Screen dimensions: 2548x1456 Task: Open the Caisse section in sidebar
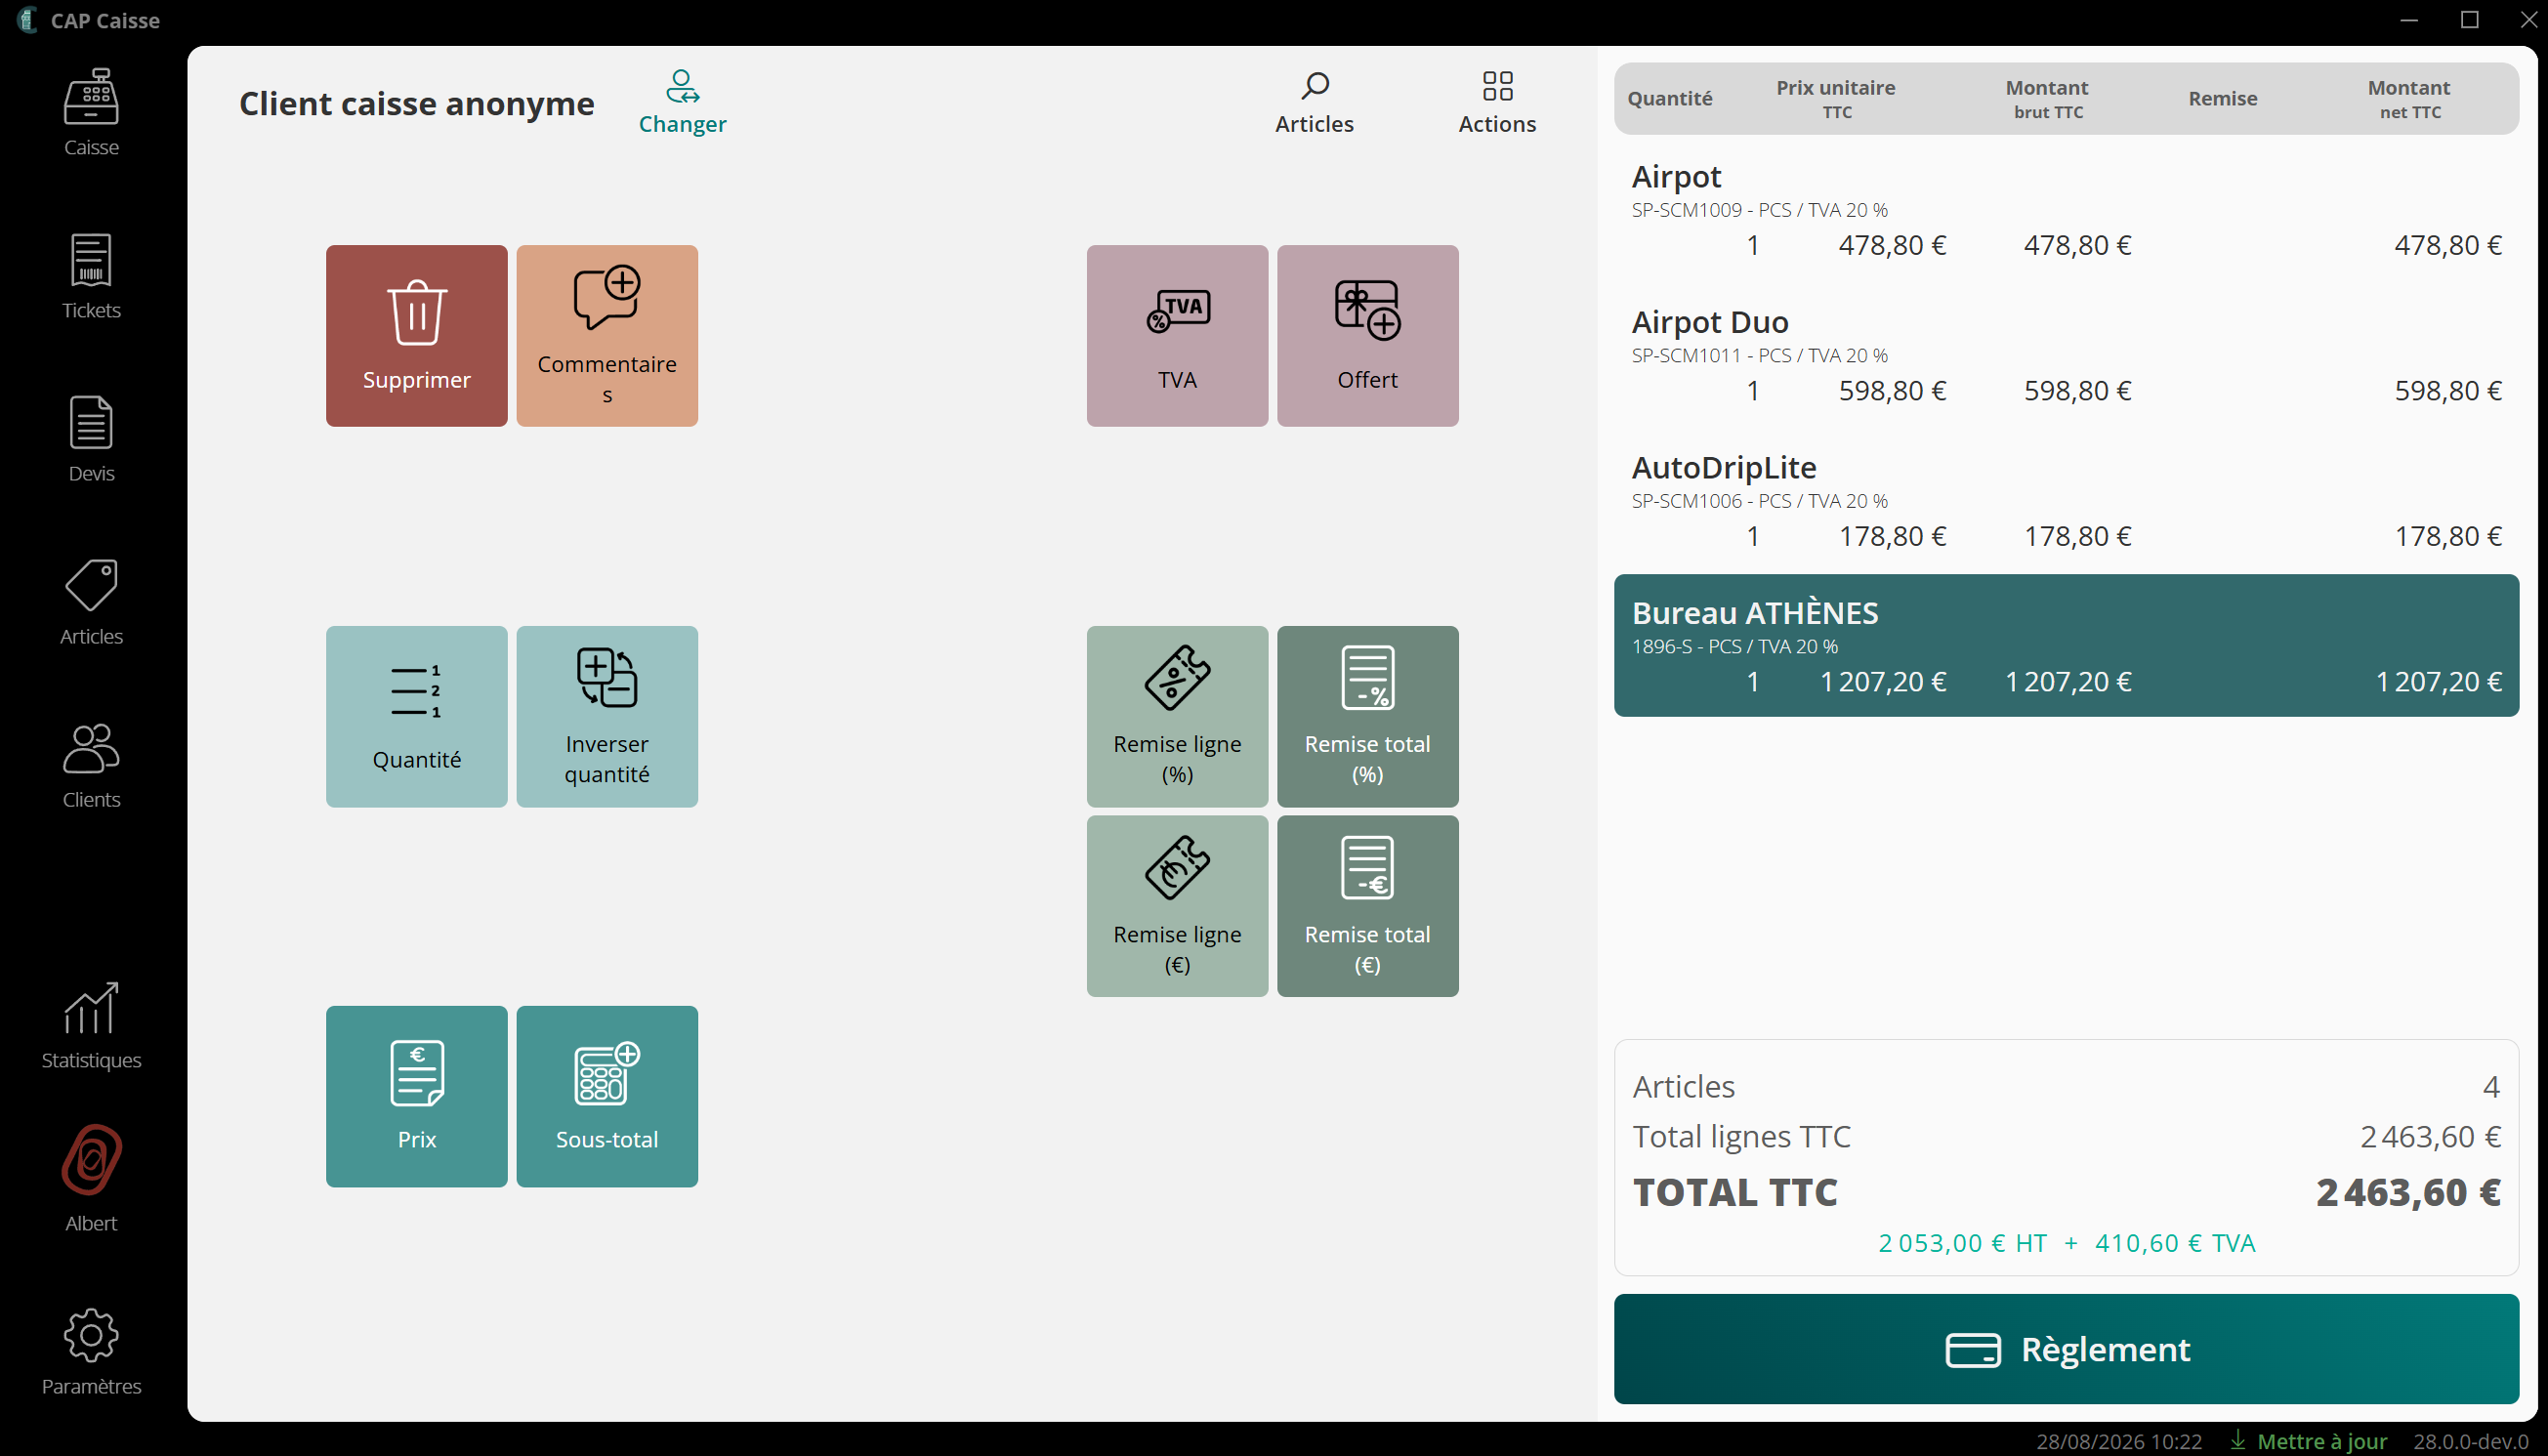click(x=91, y=113)
